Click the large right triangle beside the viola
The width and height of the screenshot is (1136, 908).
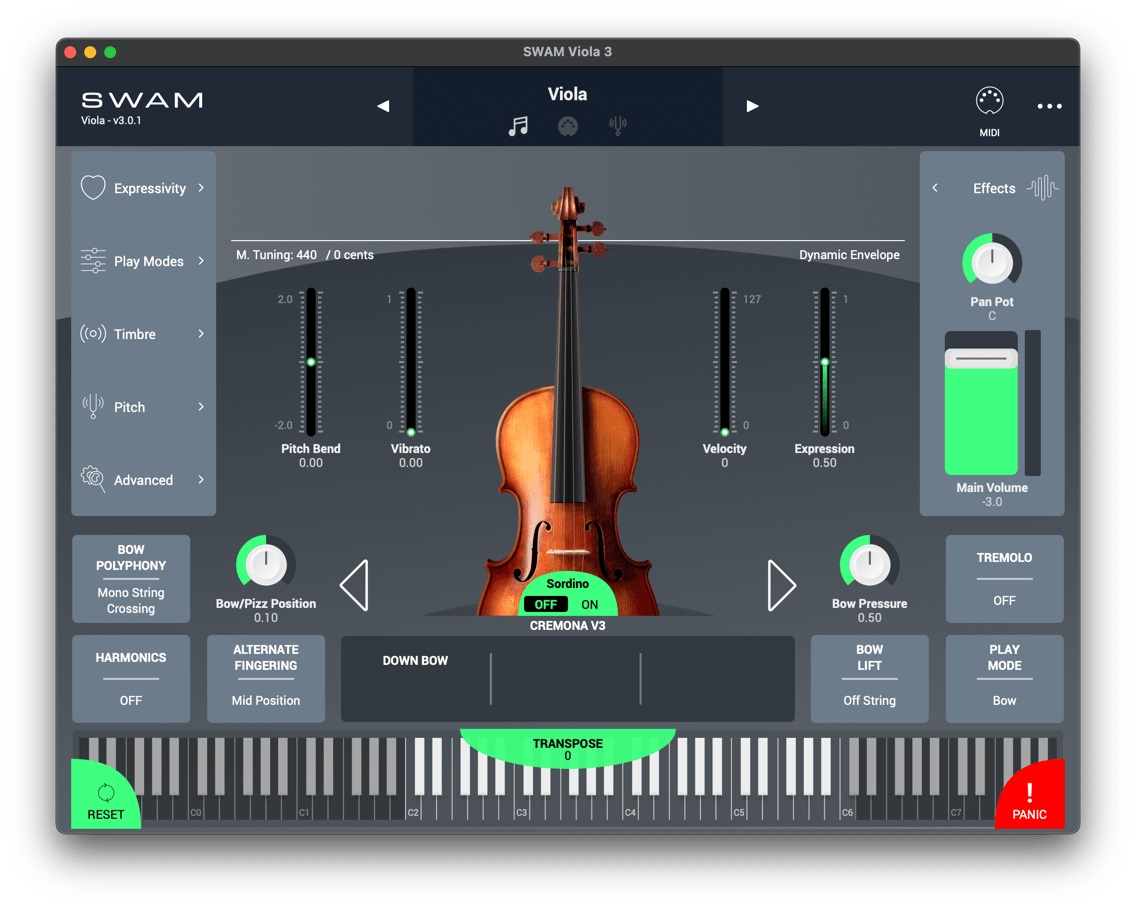(x=782, y=585)
